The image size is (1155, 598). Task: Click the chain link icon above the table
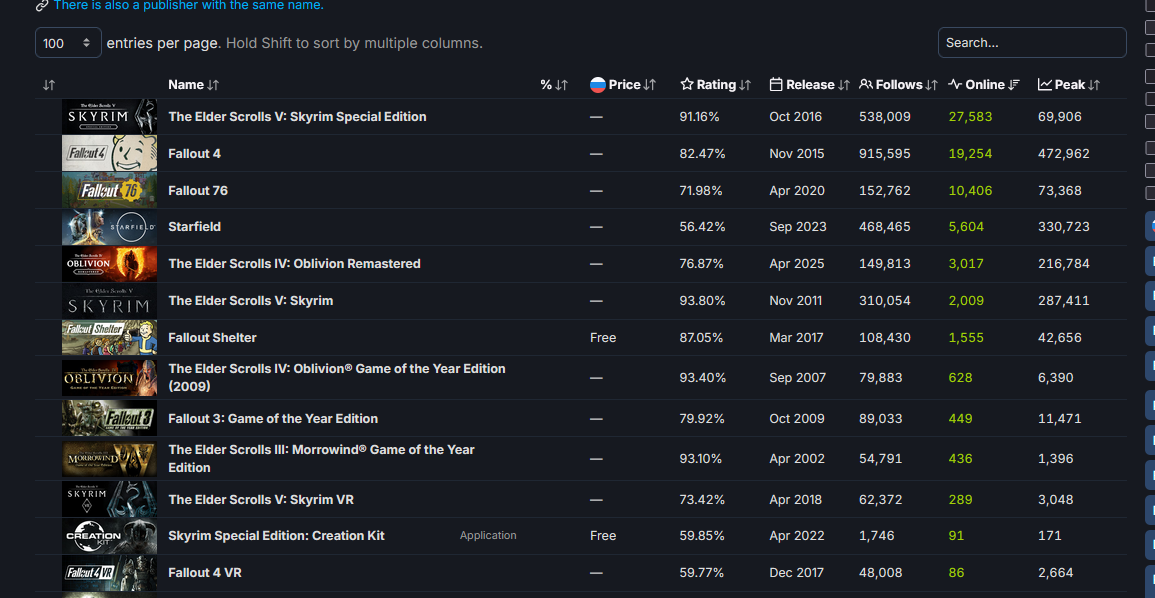[42, 5]
